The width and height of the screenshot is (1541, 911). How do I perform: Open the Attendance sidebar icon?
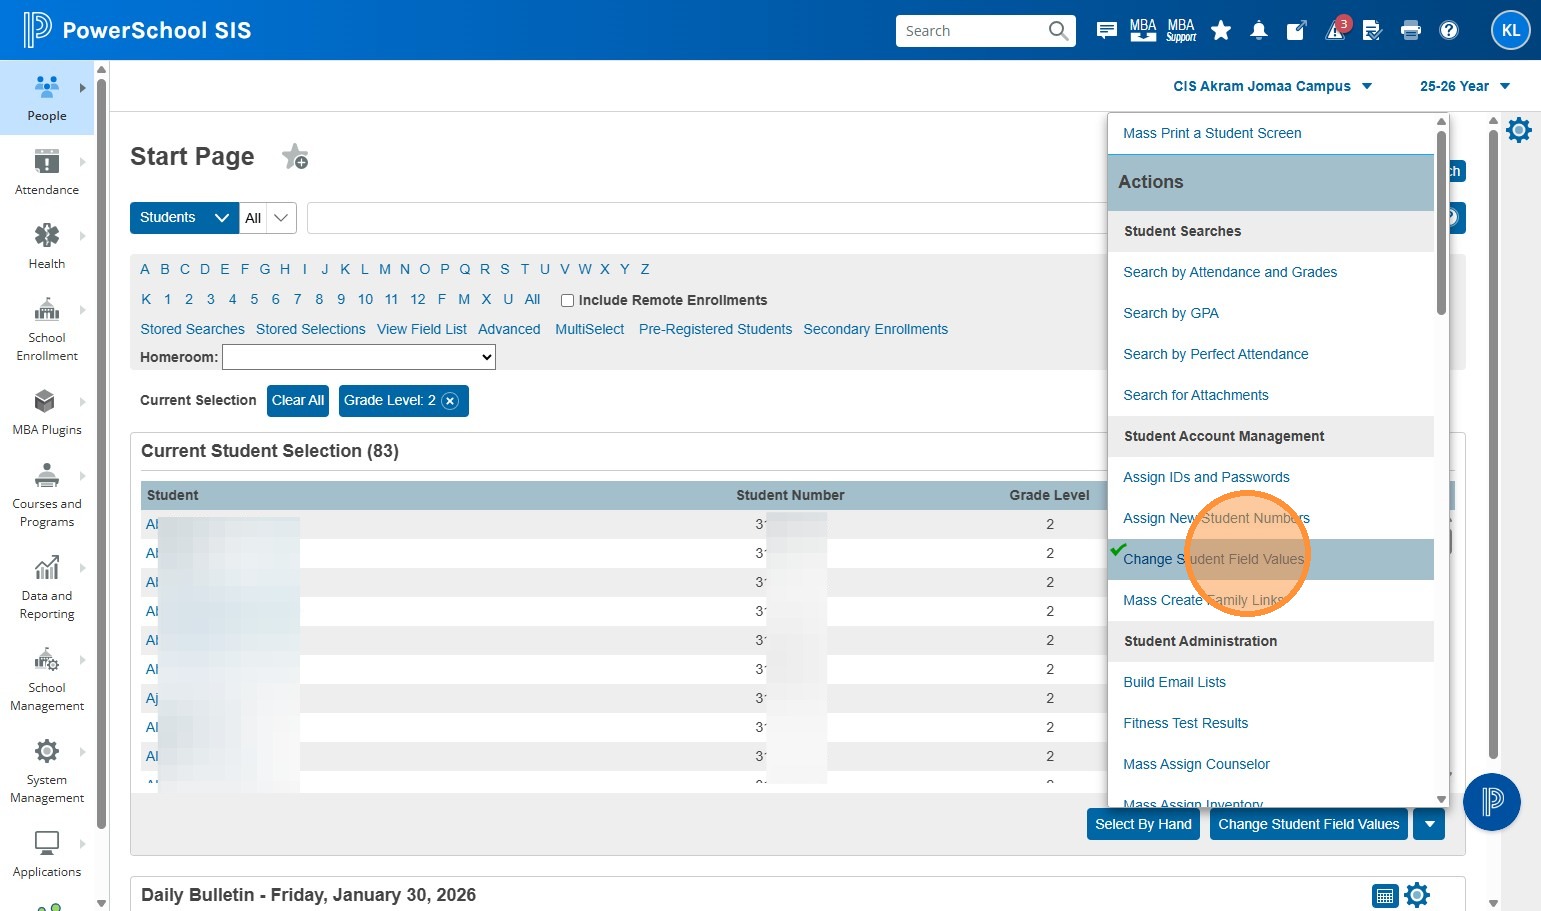pyautogui.click(x=46, y=172)
